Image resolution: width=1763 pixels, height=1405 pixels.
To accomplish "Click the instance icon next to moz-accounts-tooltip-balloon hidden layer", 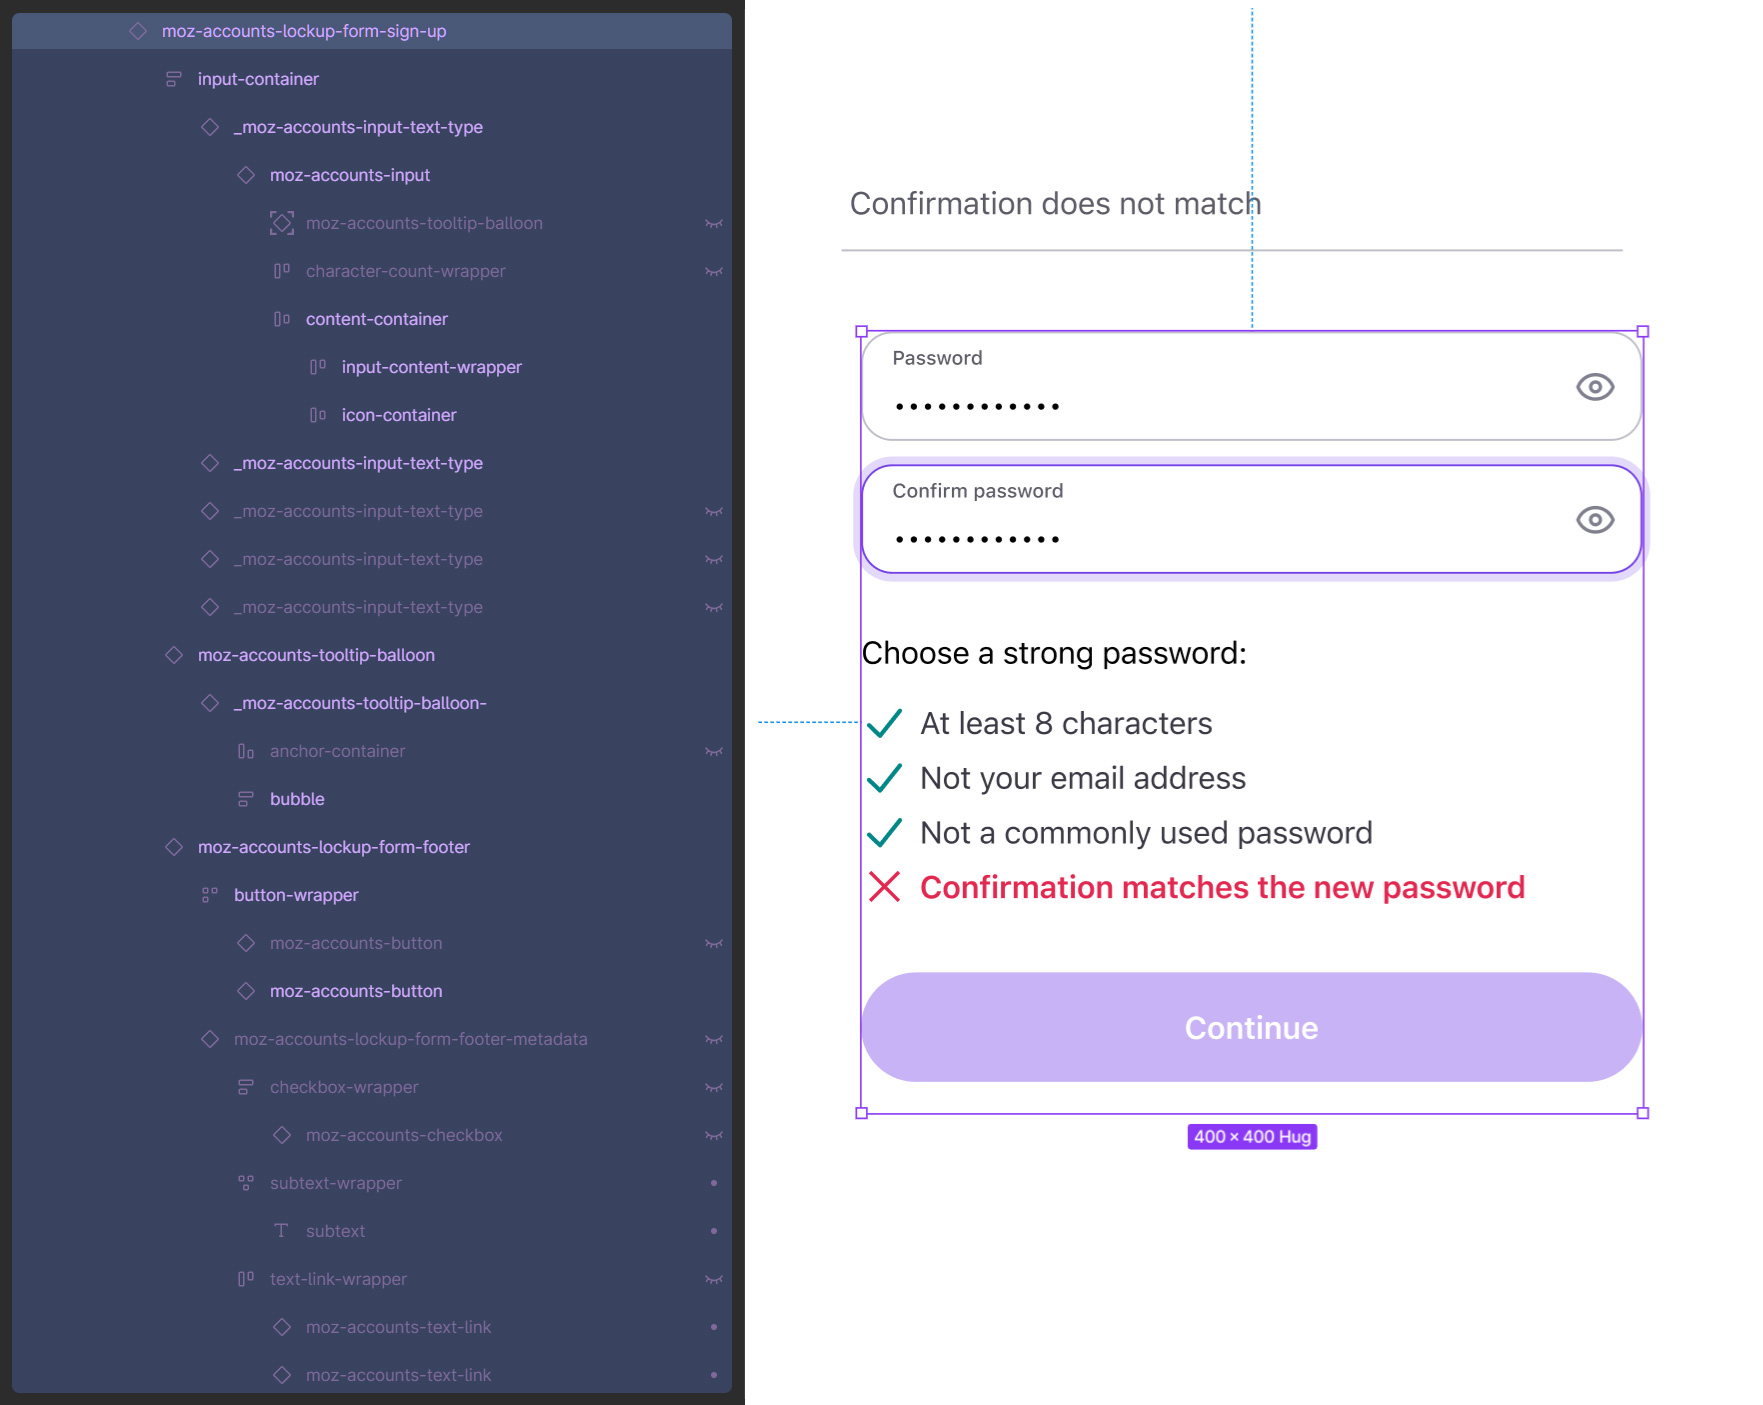I will coord(282,223).
